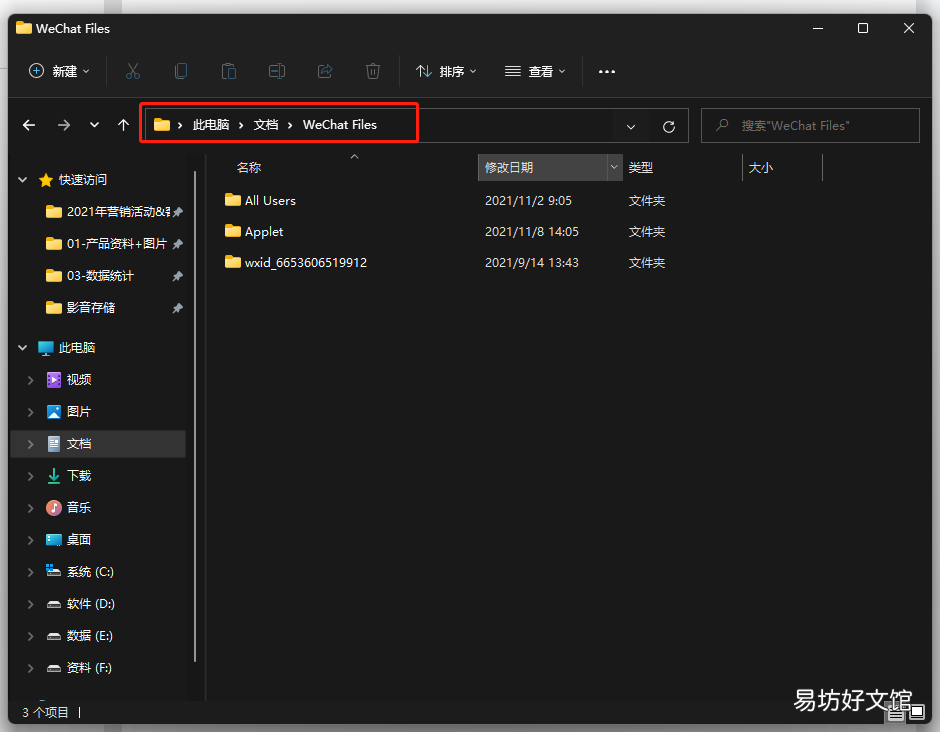Open the 新建 (New) dropdown

pyautogui.click(x=59, y=71)
